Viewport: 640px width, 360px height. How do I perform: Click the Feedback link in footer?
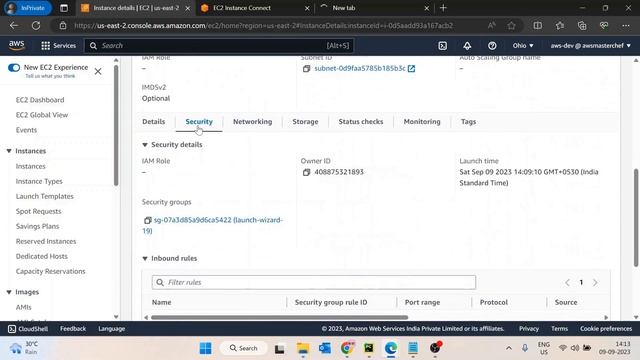[73, 329]
